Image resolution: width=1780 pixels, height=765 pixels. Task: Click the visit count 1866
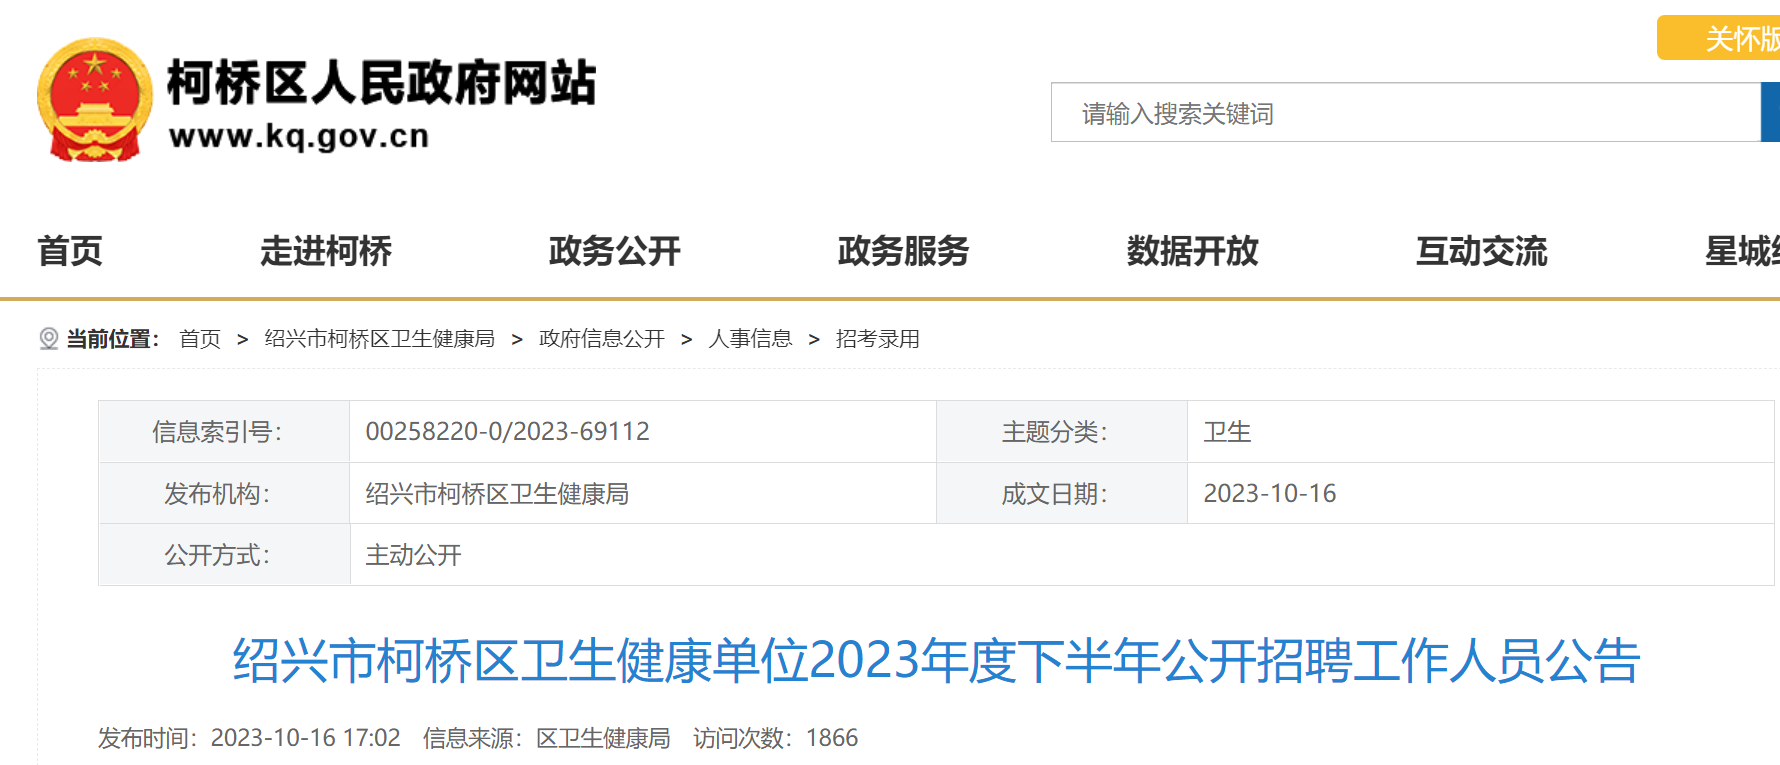832,738
